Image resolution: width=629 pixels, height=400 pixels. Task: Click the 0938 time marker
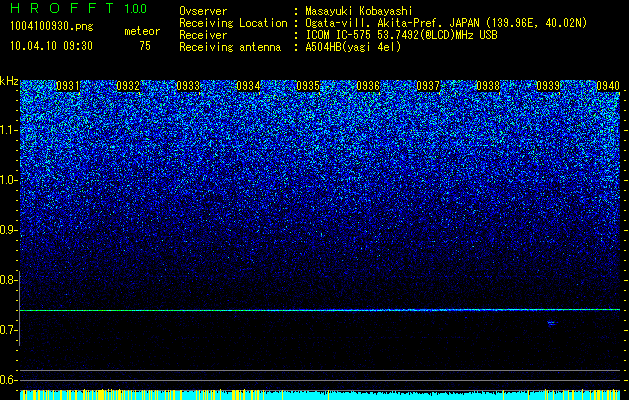click(488, 86)
